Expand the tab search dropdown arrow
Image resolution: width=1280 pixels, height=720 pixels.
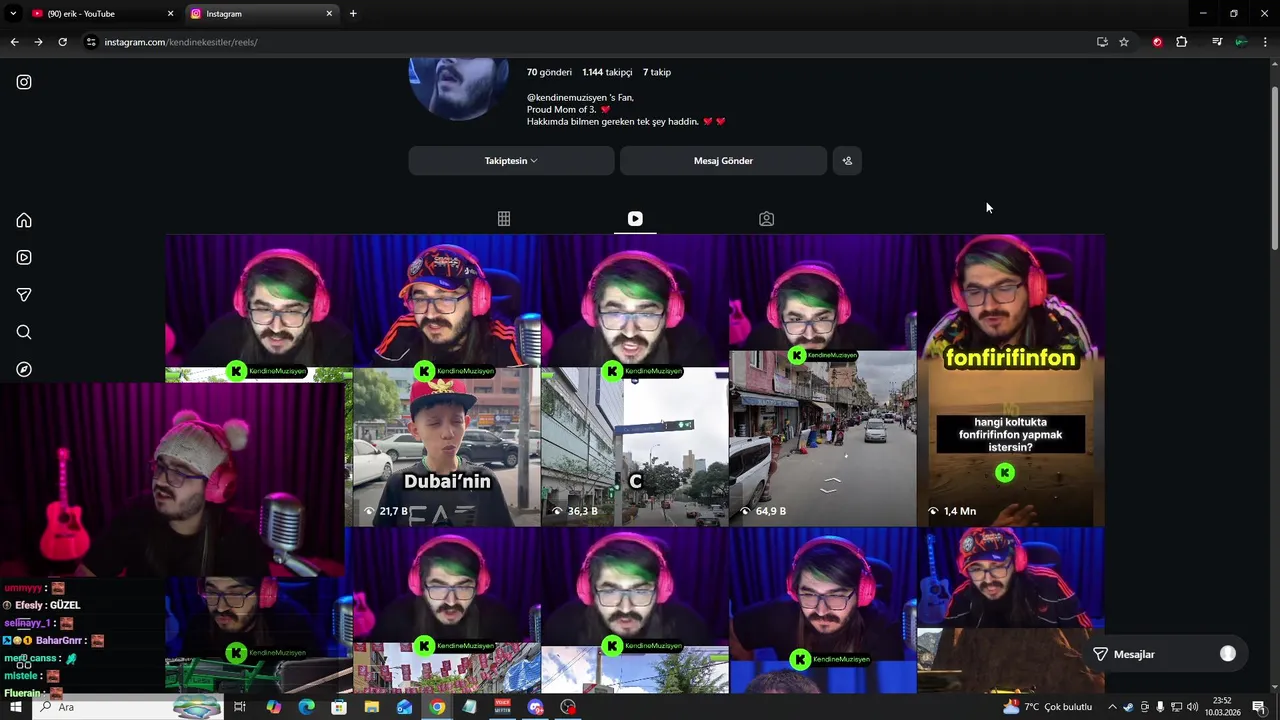click(x=13, y=14)
